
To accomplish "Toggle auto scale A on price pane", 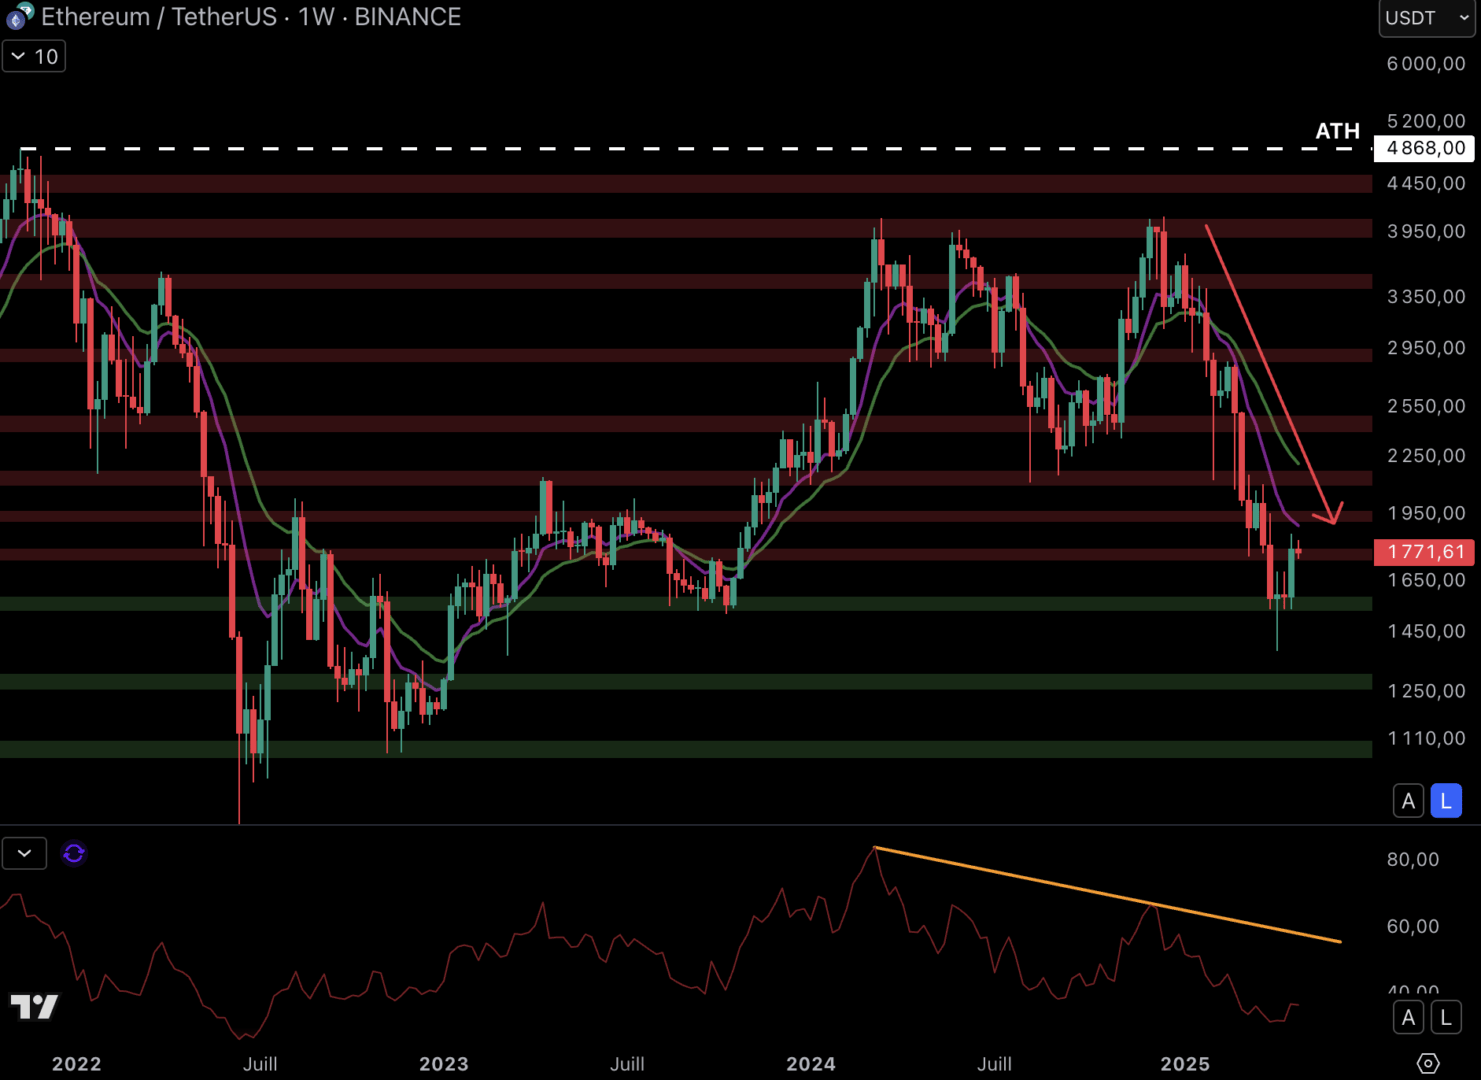I will point(1408,800).
